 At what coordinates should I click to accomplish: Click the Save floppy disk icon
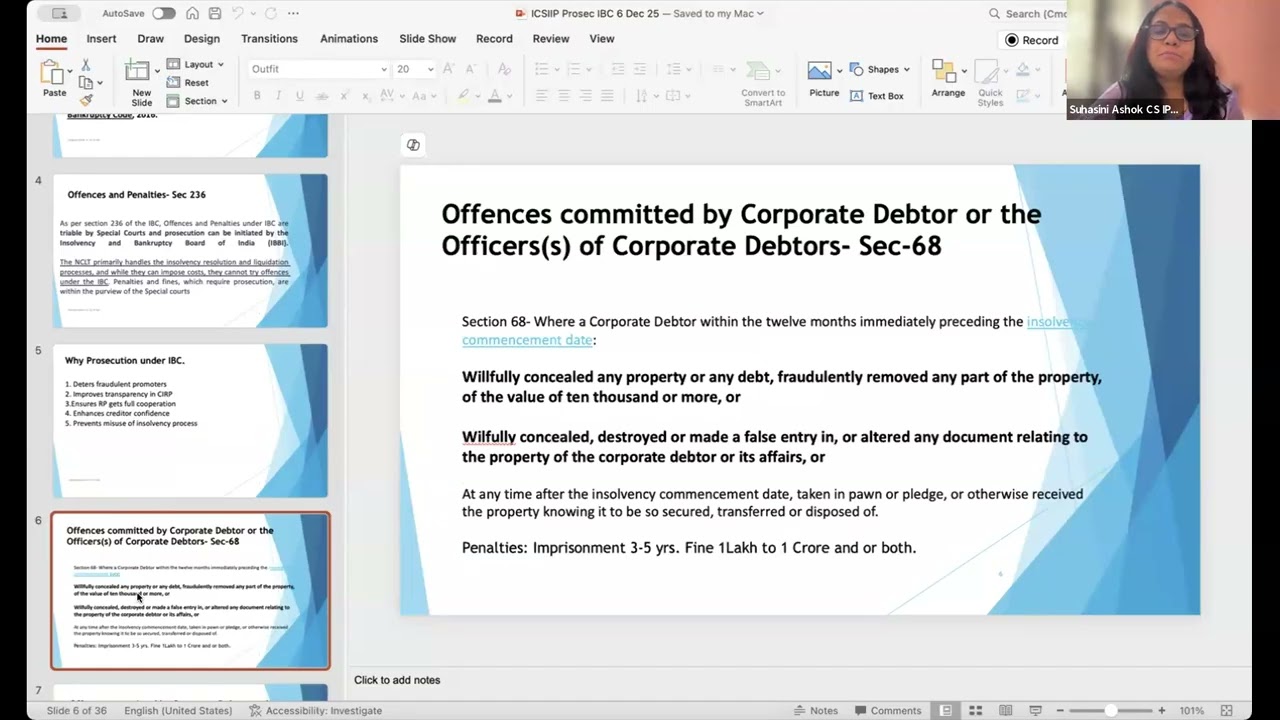coord(214,14)
